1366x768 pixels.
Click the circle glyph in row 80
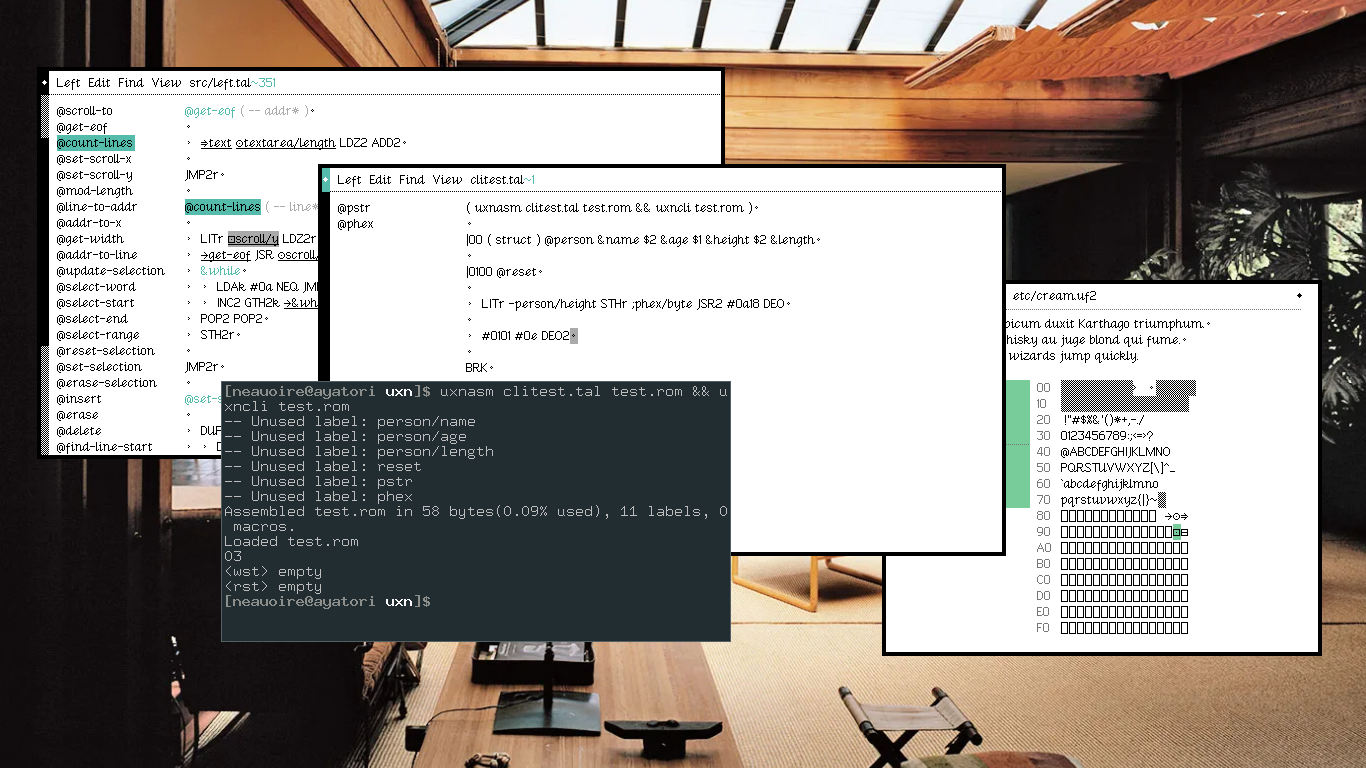(x=1177, y=516)
